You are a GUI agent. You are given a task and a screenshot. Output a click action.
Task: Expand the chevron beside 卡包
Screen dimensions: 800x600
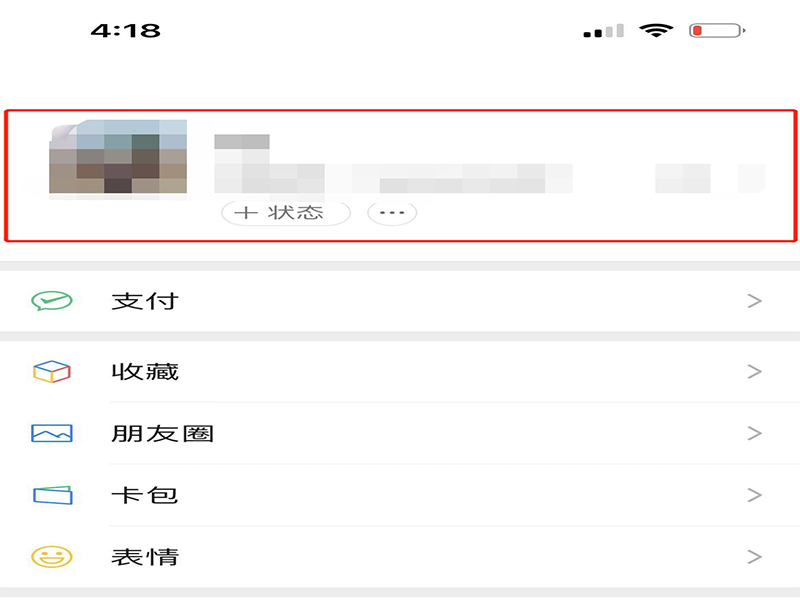(x=755, y=495)
